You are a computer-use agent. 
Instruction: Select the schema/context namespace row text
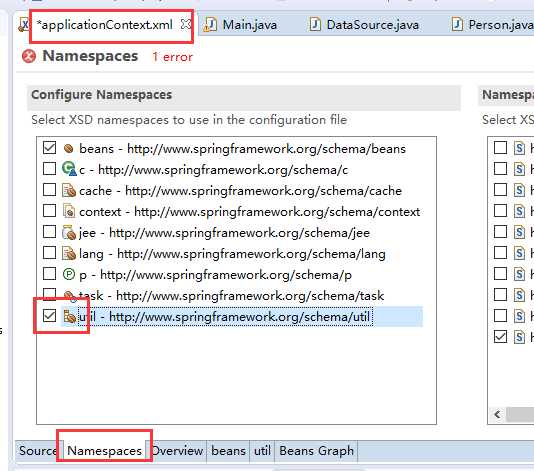coord(249,212)
